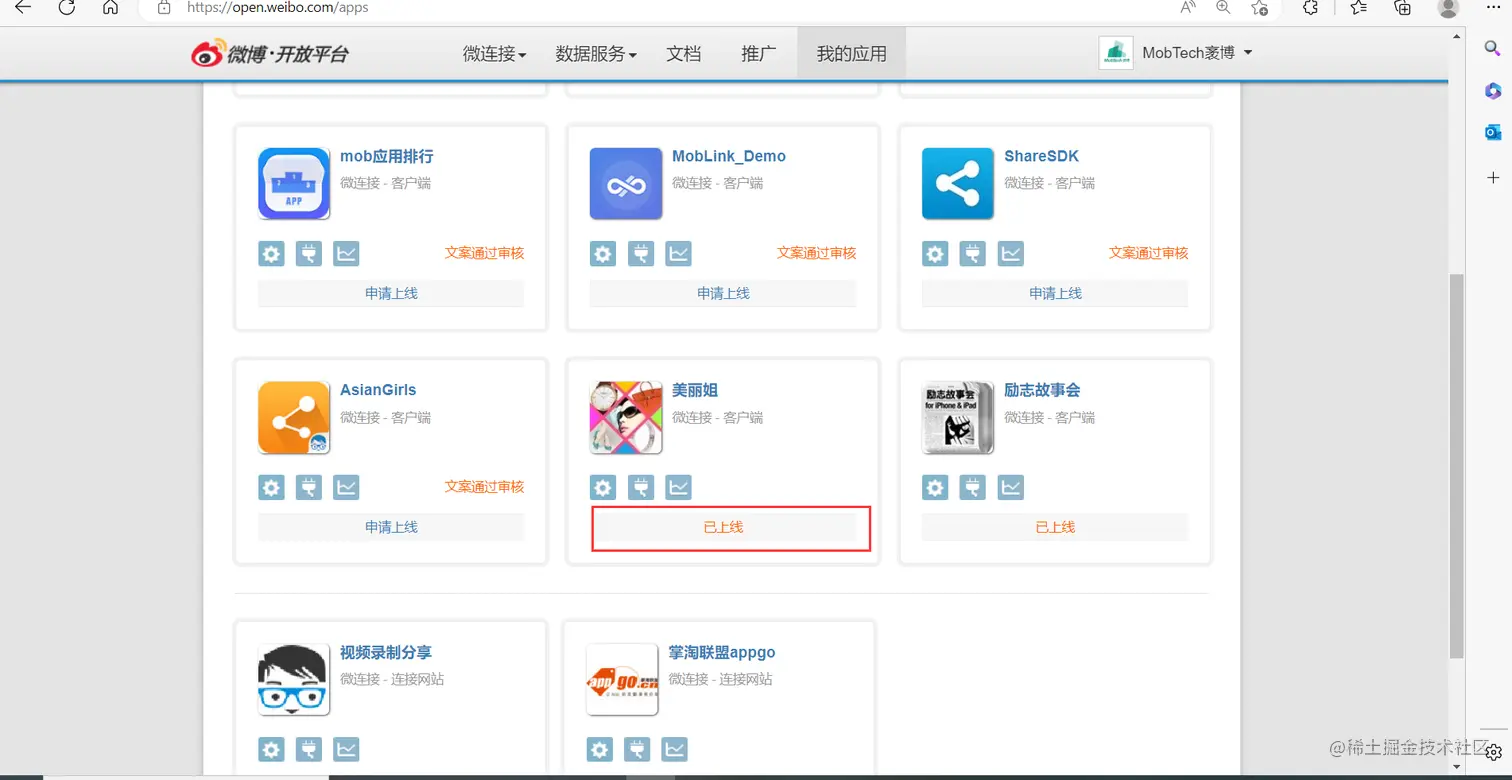Click the MobTech account avatar image
The image size is (1512, 780).
[x=1115, y=53]
